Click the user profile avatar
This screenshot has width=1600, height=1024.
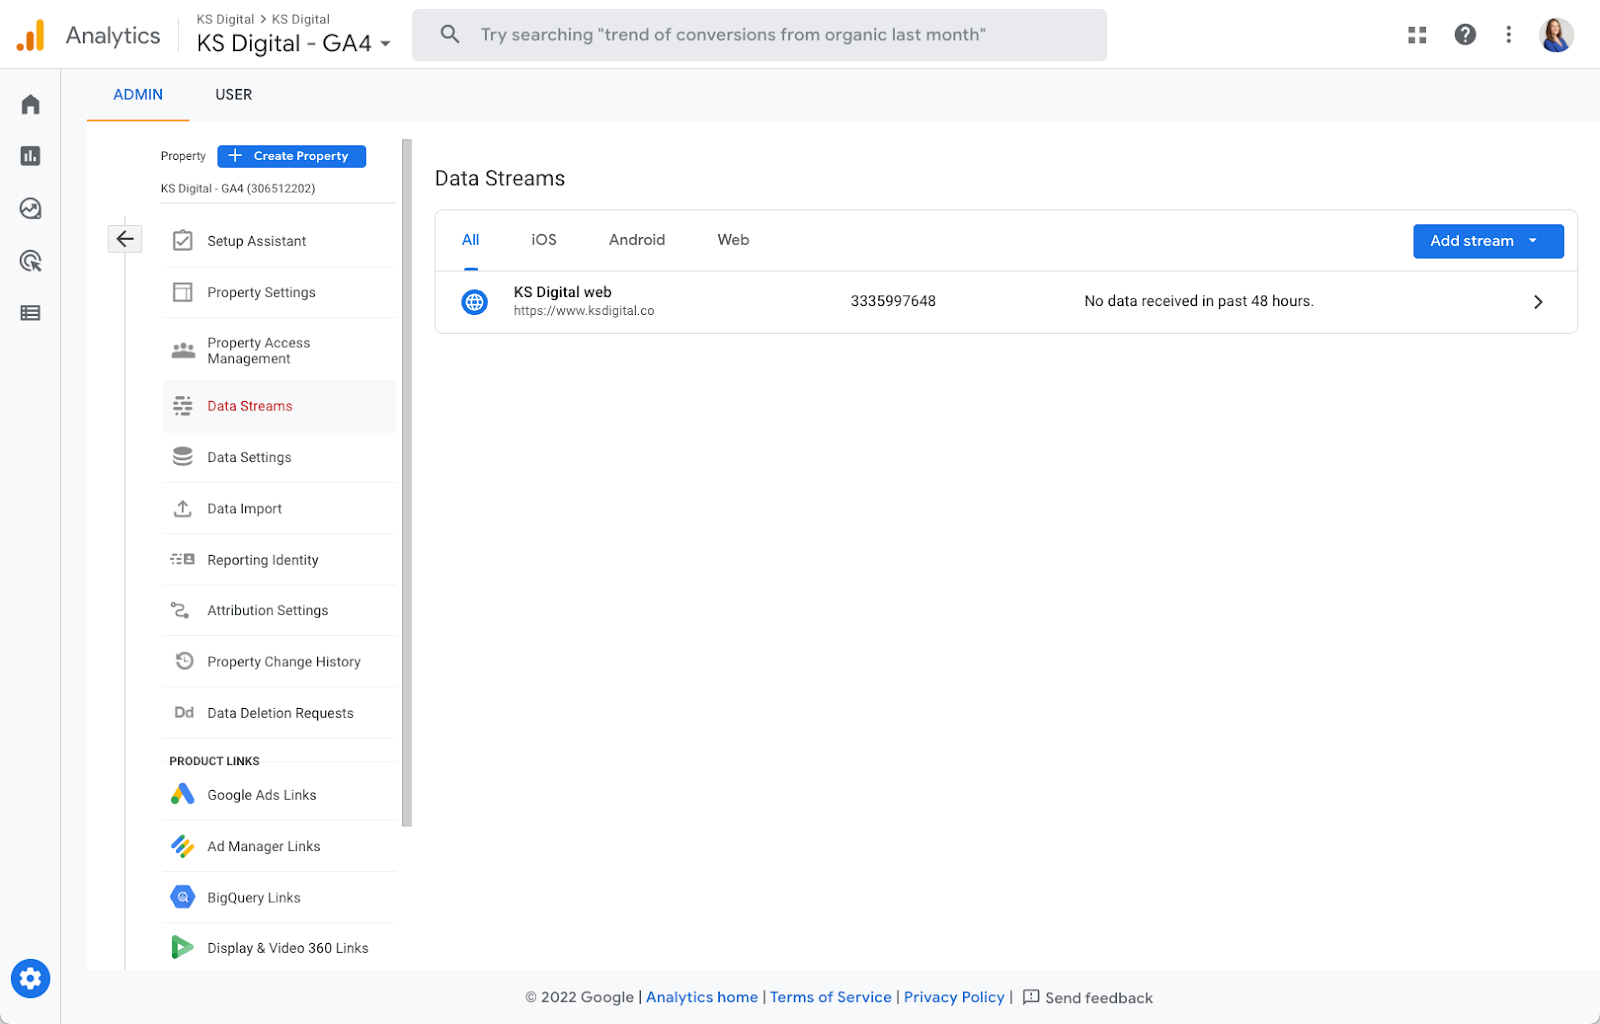(x=1556, y=35)
